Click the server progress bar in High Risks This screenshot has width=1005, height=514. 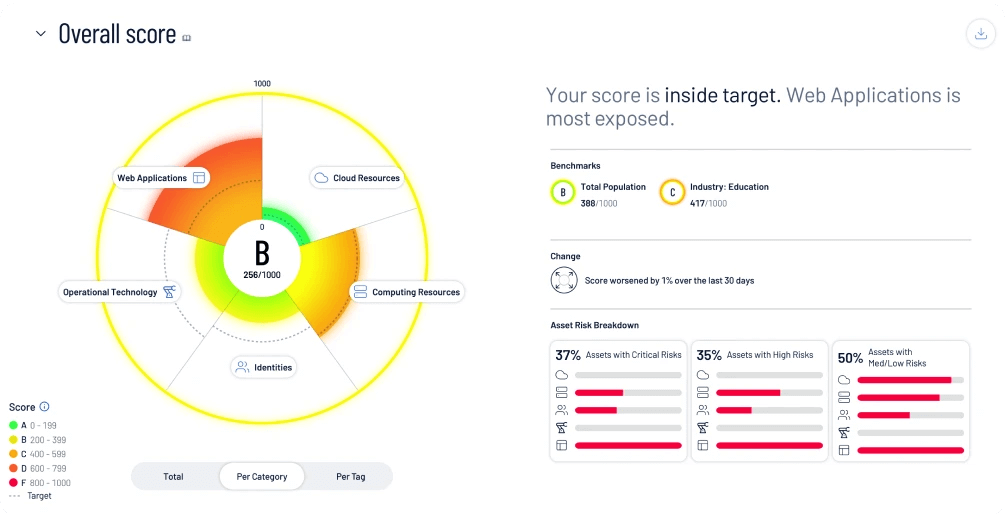769,392
